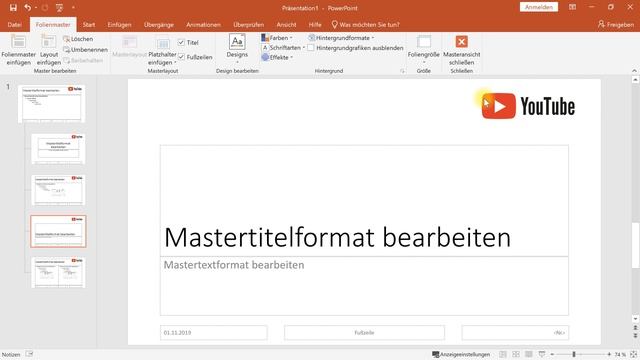Click zoom out minus button
This screenshot has width=640, height=360.
click(x=552, y=354)
